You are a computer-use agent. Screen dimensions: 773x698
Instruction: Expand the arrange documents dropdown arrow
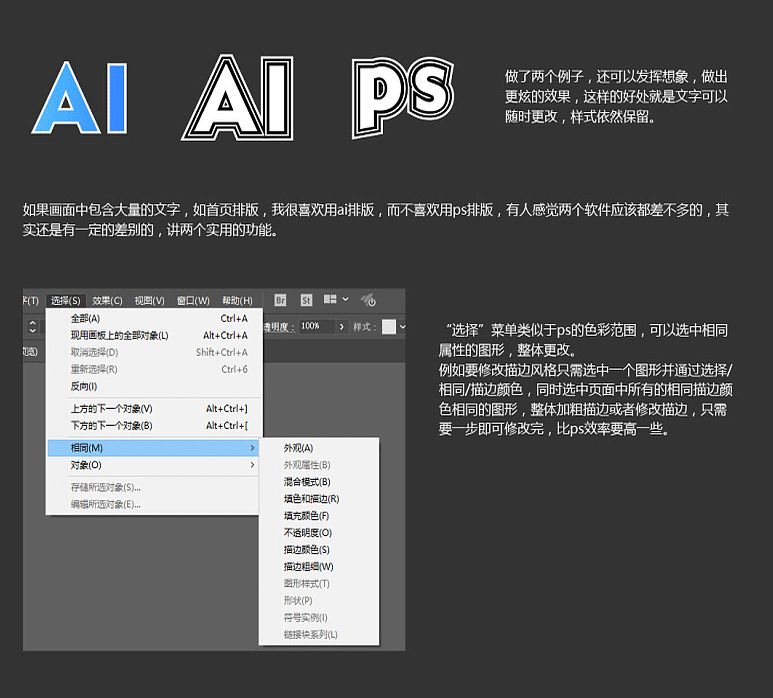click(x=346, y=300)
